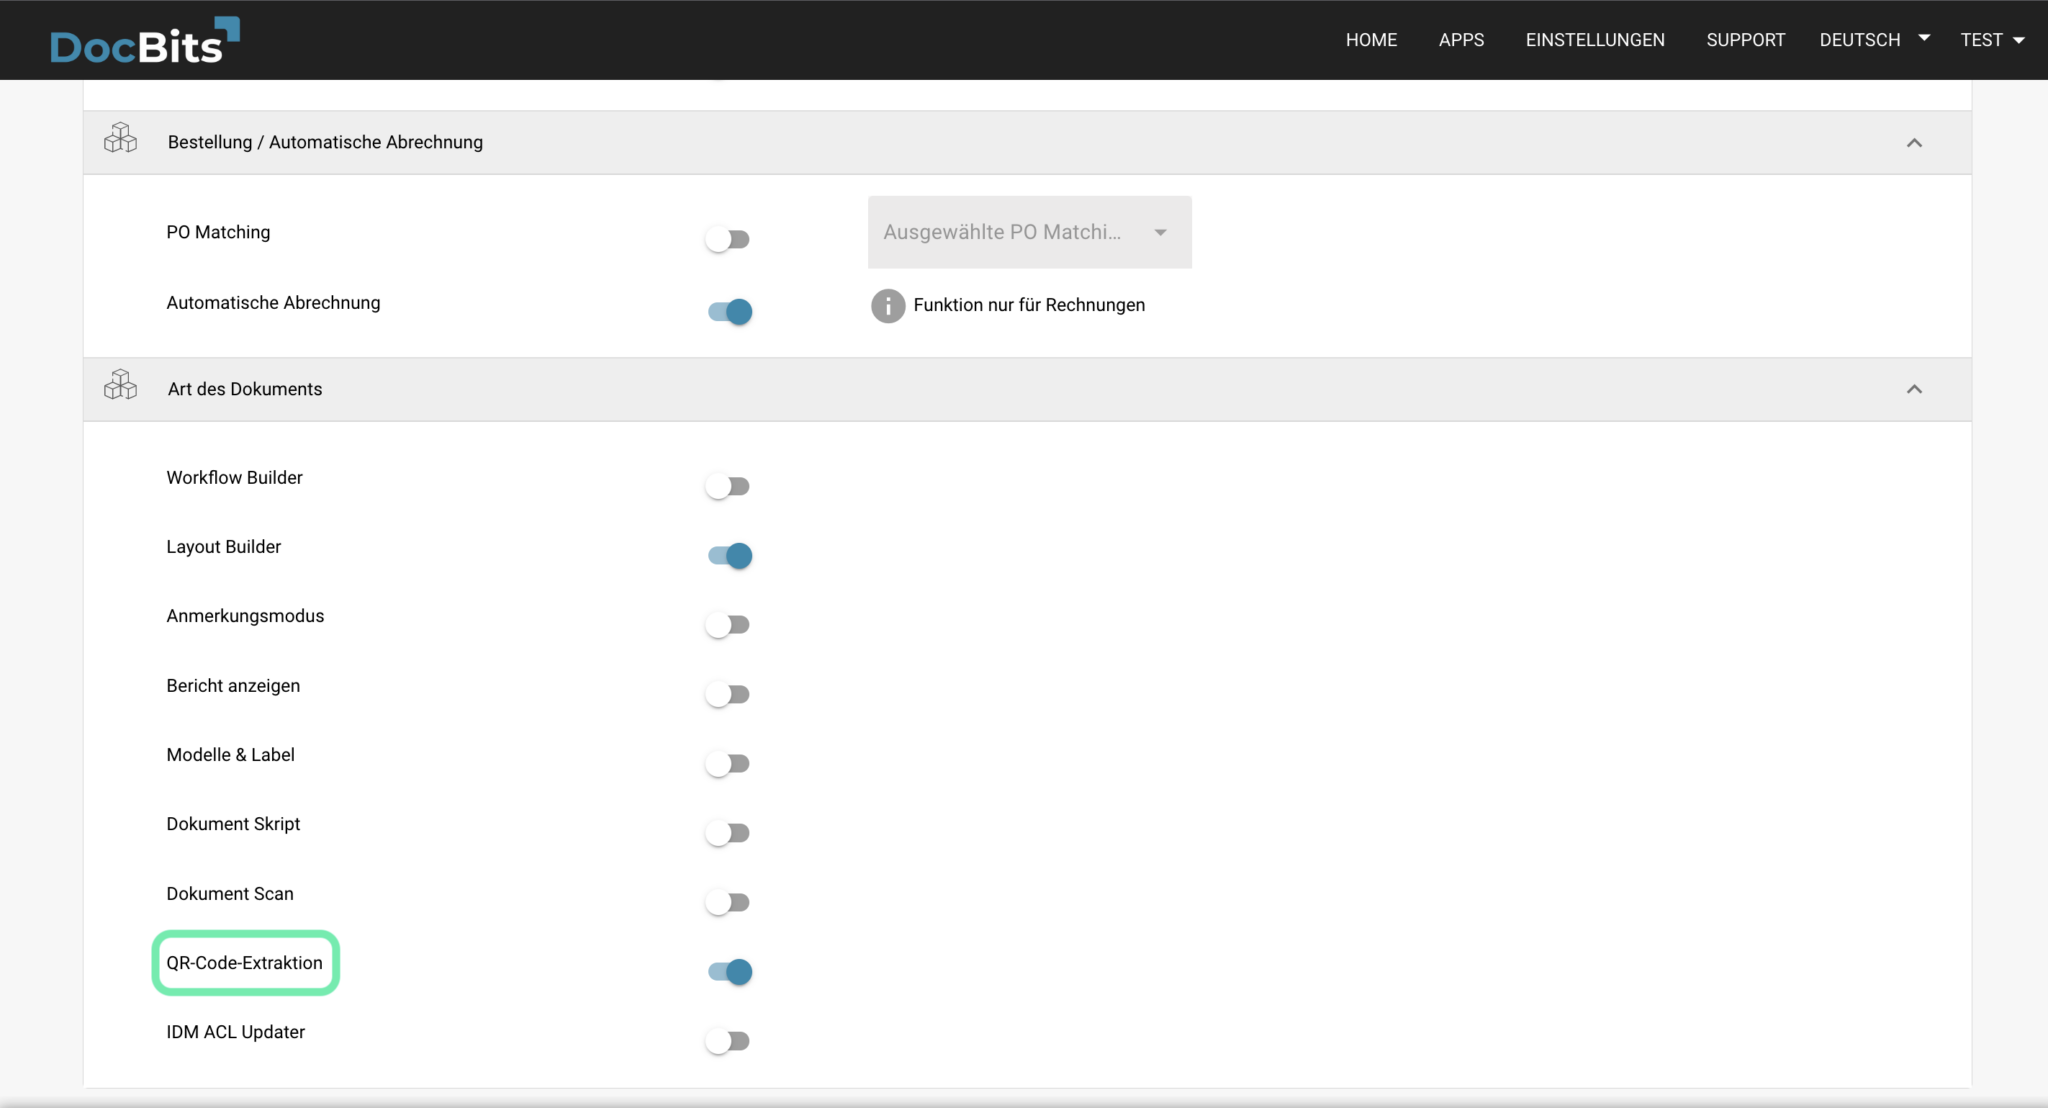Turn on the Workflow Builder switch
2048x1108 pixels.
[x=728, y=487]
